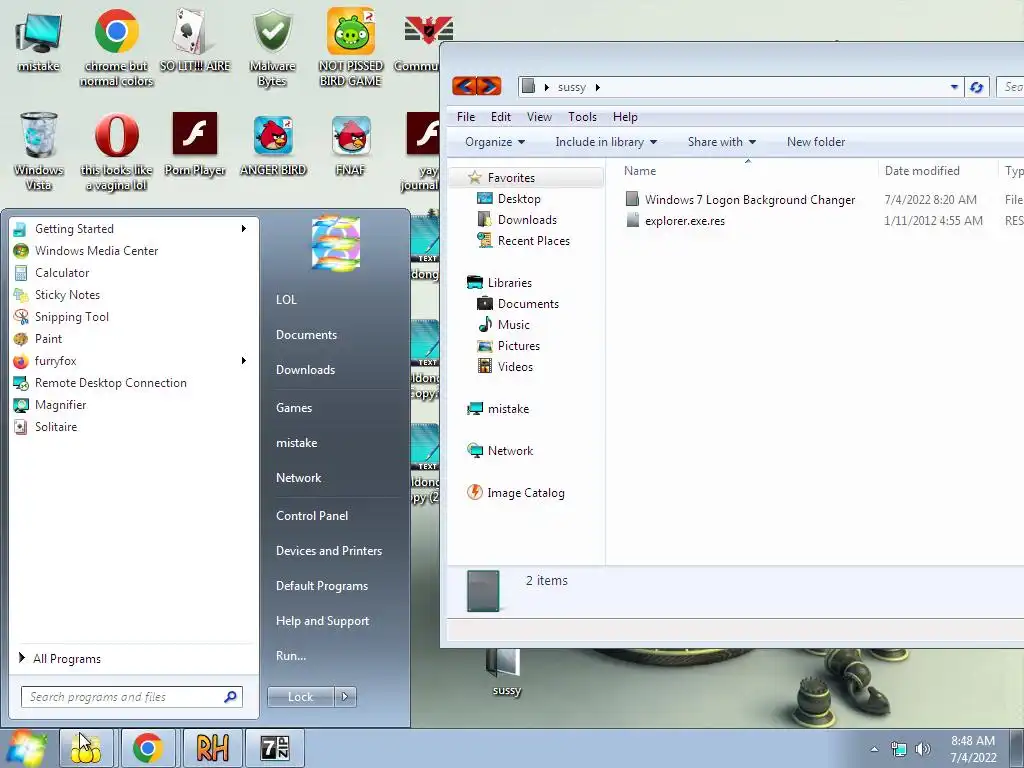Open Documents library in navigation pane
Image resolution: width=1024 pixels, height=768 pixels.
(528, 304)
